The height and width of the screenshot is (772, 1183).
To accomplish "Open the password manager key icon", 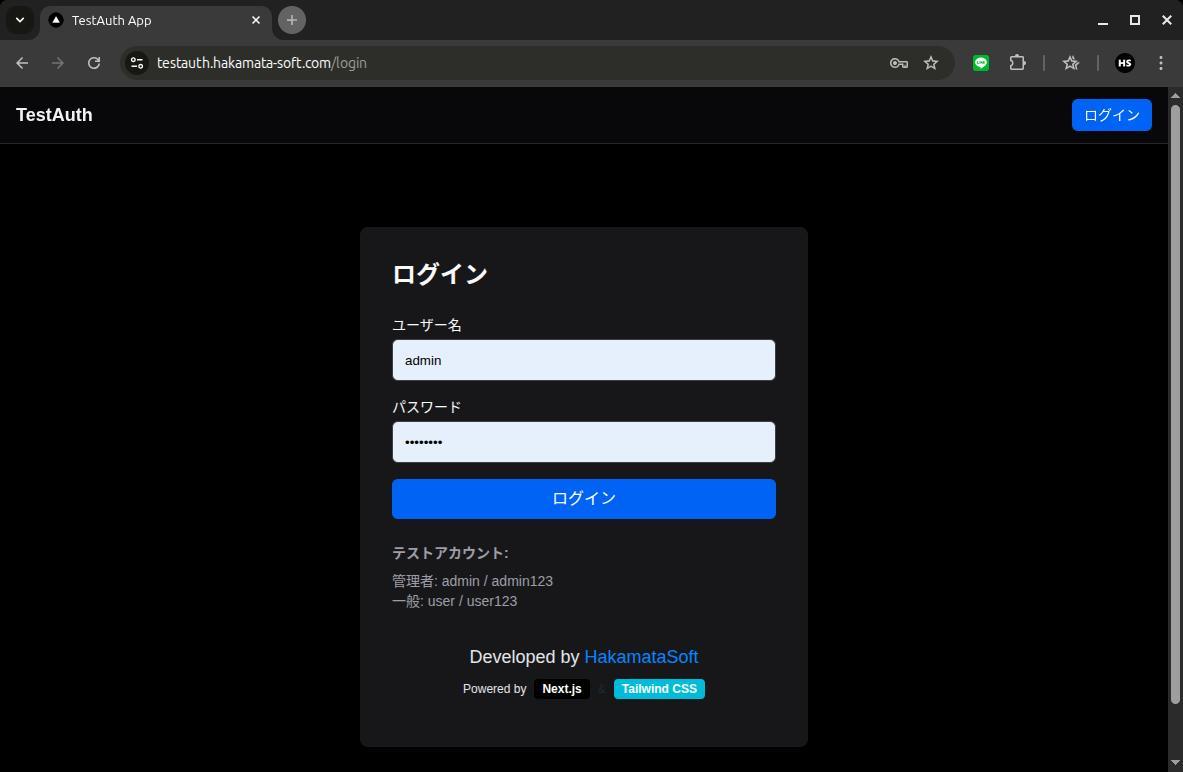I will [898, 62].
